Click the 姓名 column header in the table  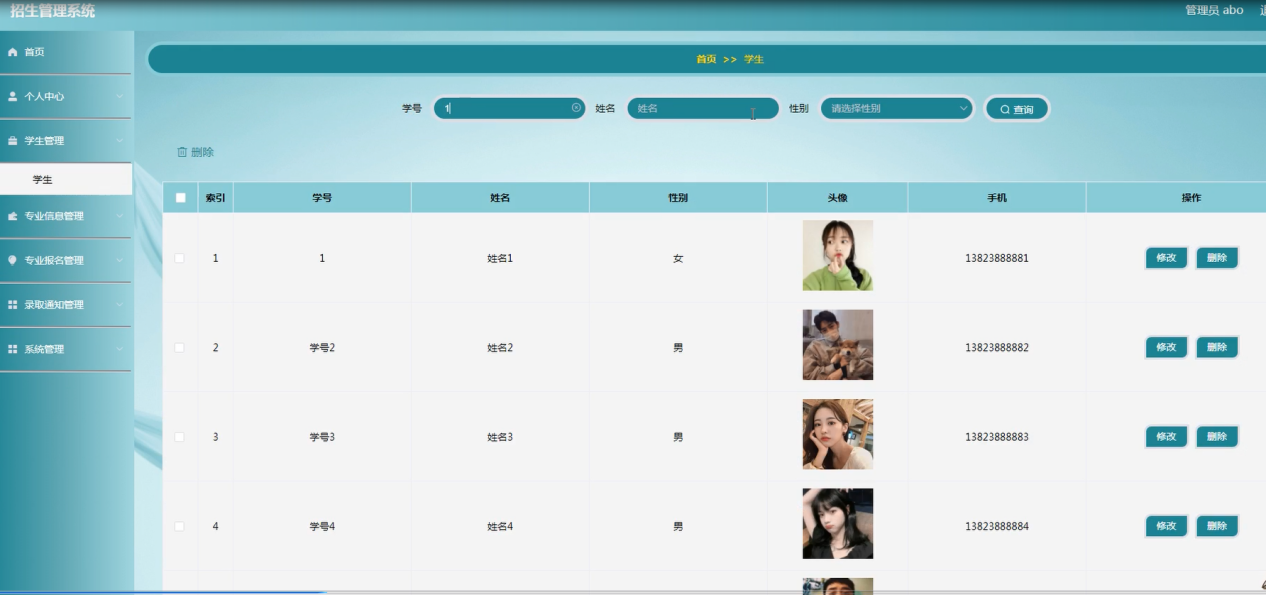500,198
